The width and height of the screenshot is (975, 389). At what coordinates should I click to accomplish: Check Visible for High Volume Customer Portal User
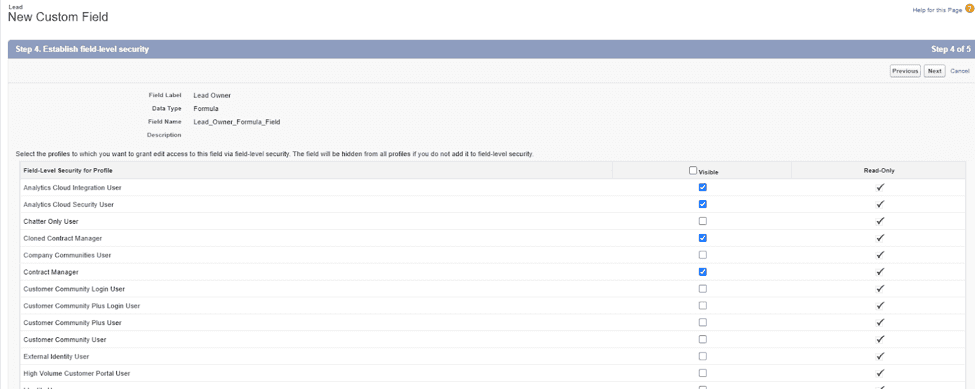click(703, 373)
